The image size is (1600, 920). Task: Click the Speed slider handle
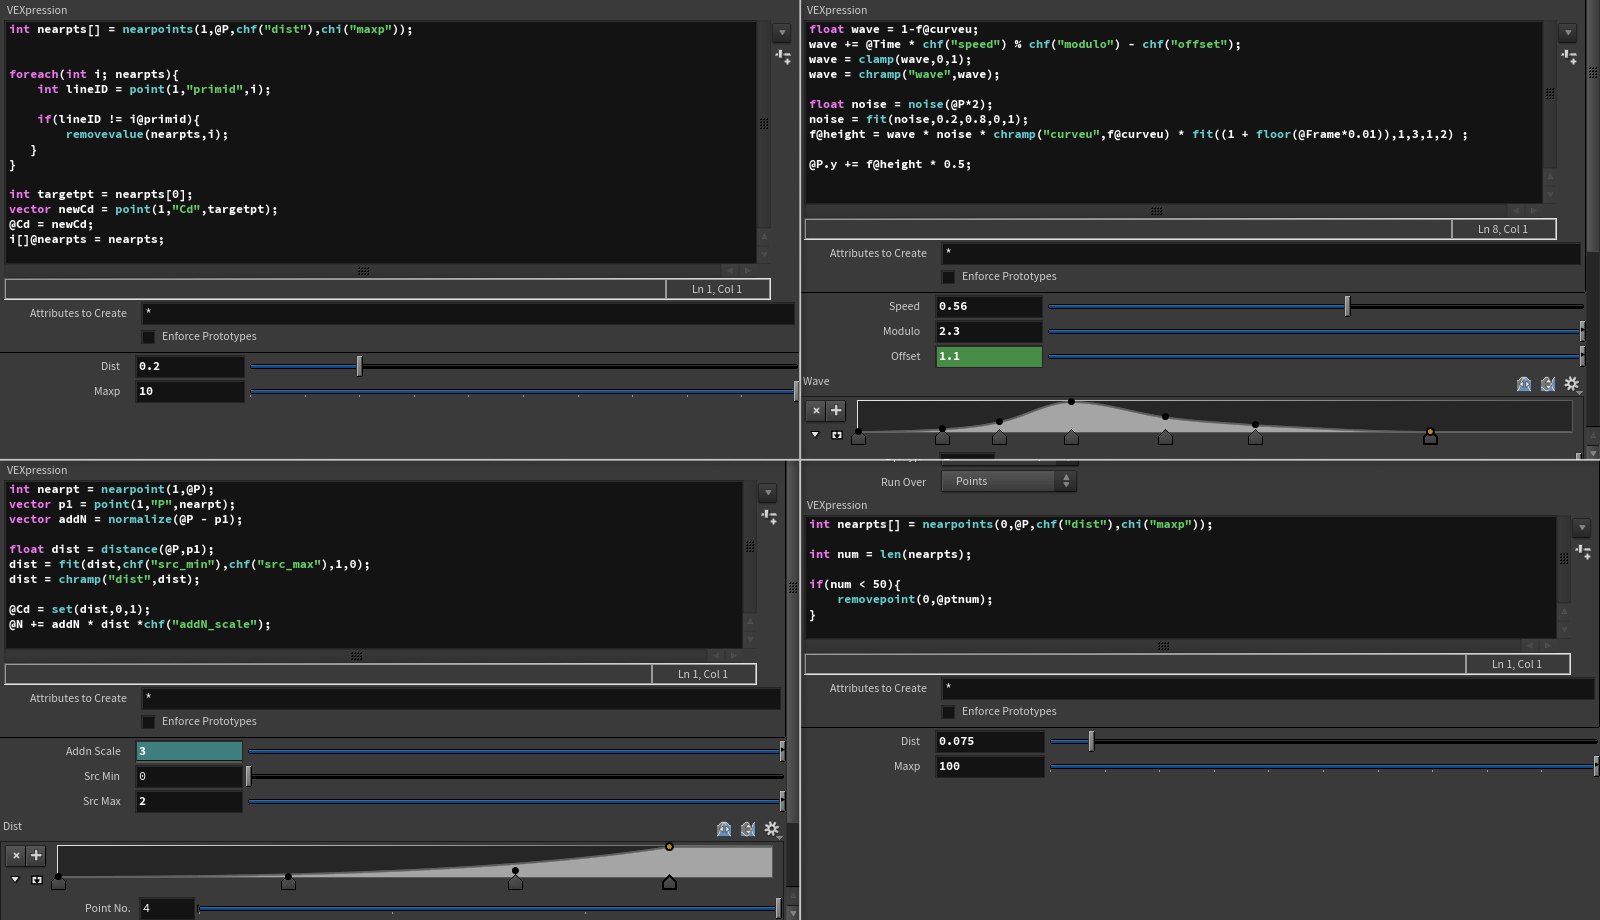[1347, 306]
